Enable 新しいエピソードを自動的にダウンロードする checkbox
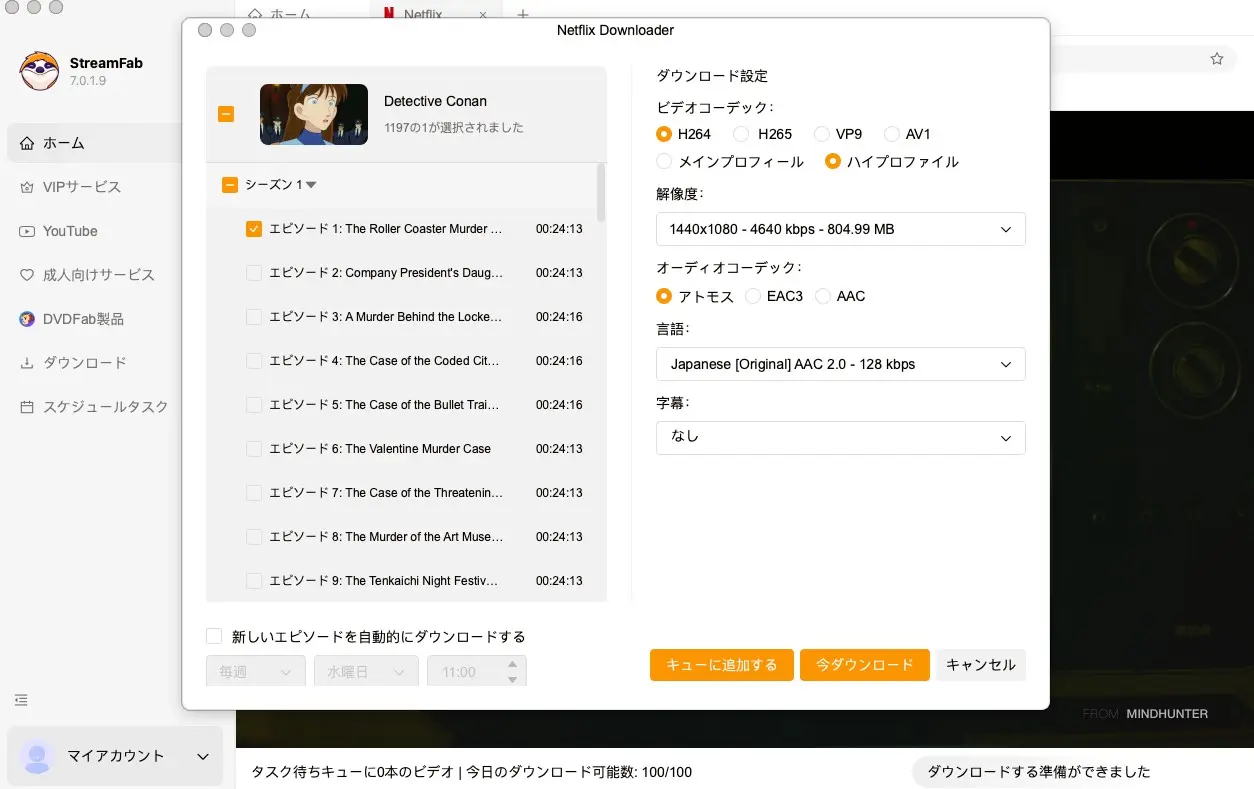Viewport: 1254px width, 789px height. tap(214, 636)
